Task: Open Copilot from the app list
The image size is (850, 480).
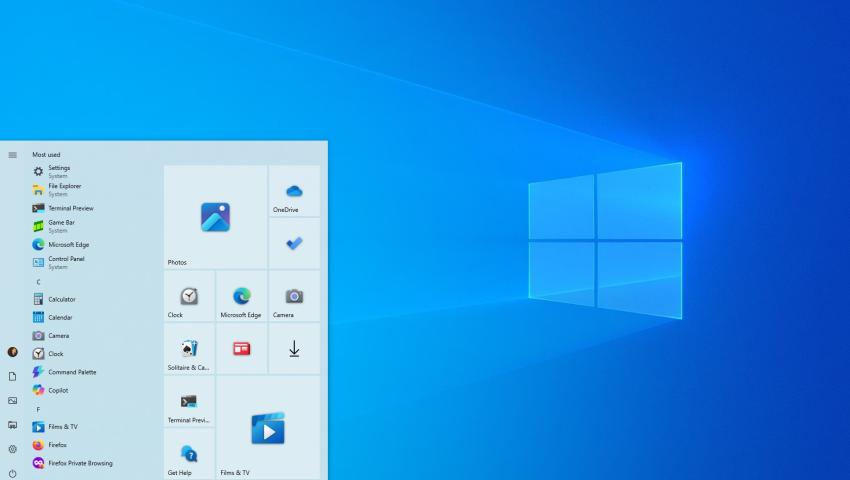Action: click(x=58, y=390)
